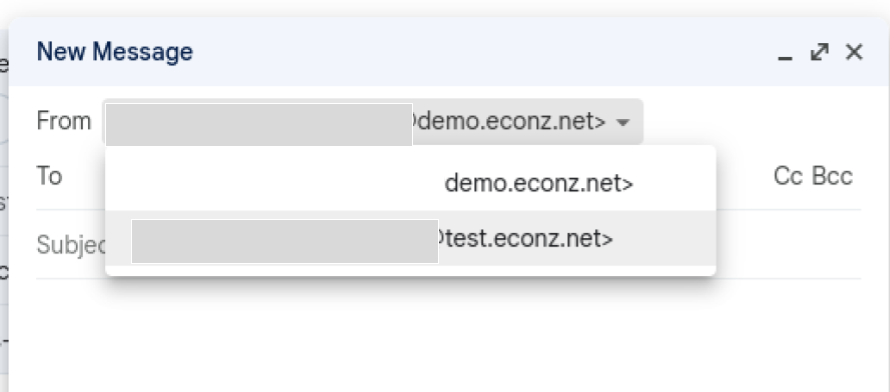This screenshot has width=890, height=392.
Task: Minimize the New Message compose window
Action: [x=785, y=53]
